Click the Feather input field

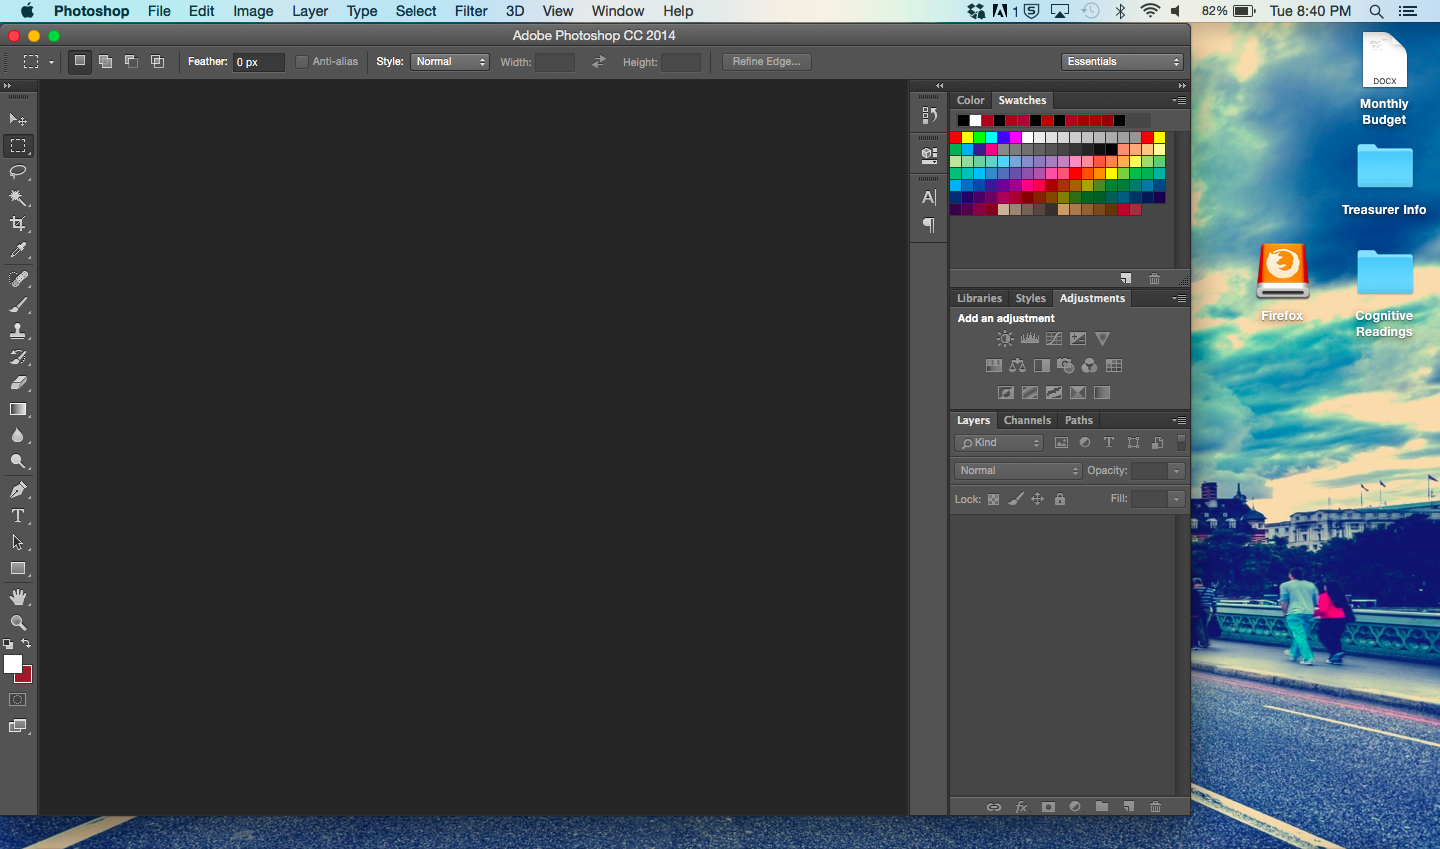point(259,62)
